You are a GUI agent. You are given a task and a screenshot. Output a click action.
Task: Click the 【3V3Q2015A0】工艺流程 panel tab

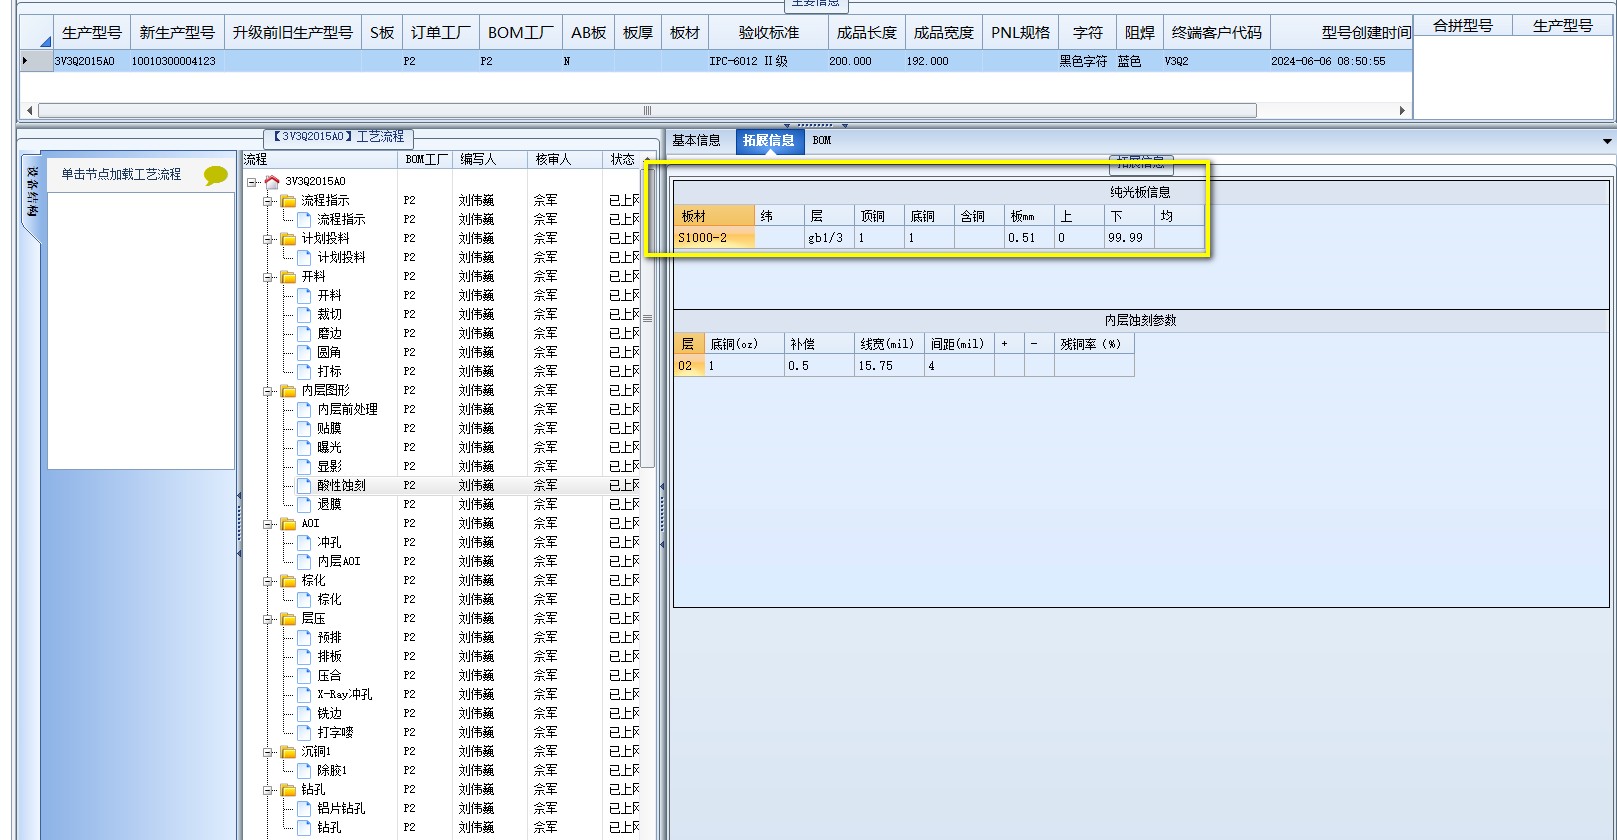pyautogui.click(x=339, y=137)
